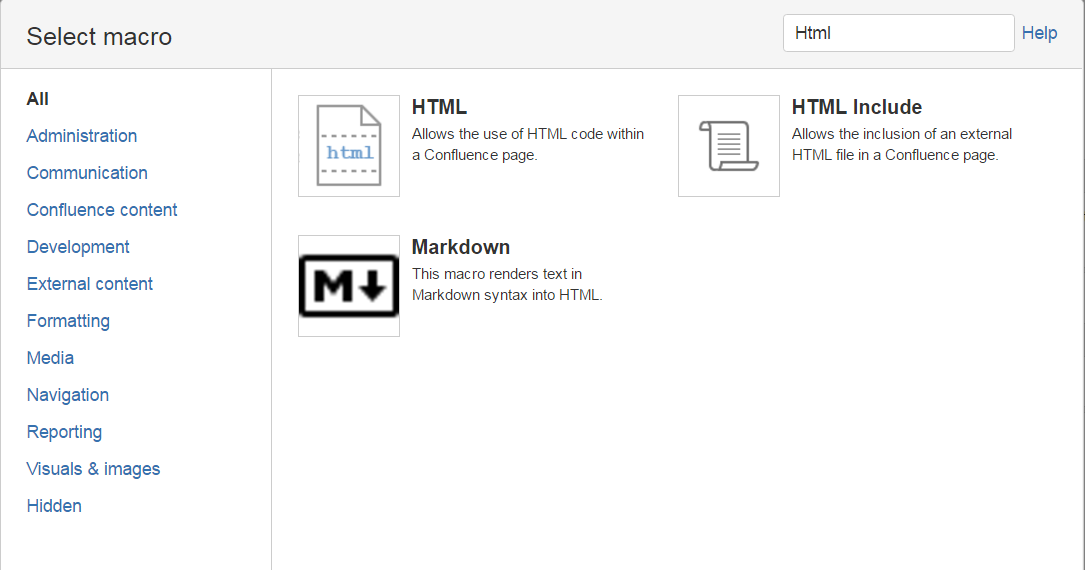Filter macros by Visuals & images category
The image size is (1085, 570).
coord(93,469)
